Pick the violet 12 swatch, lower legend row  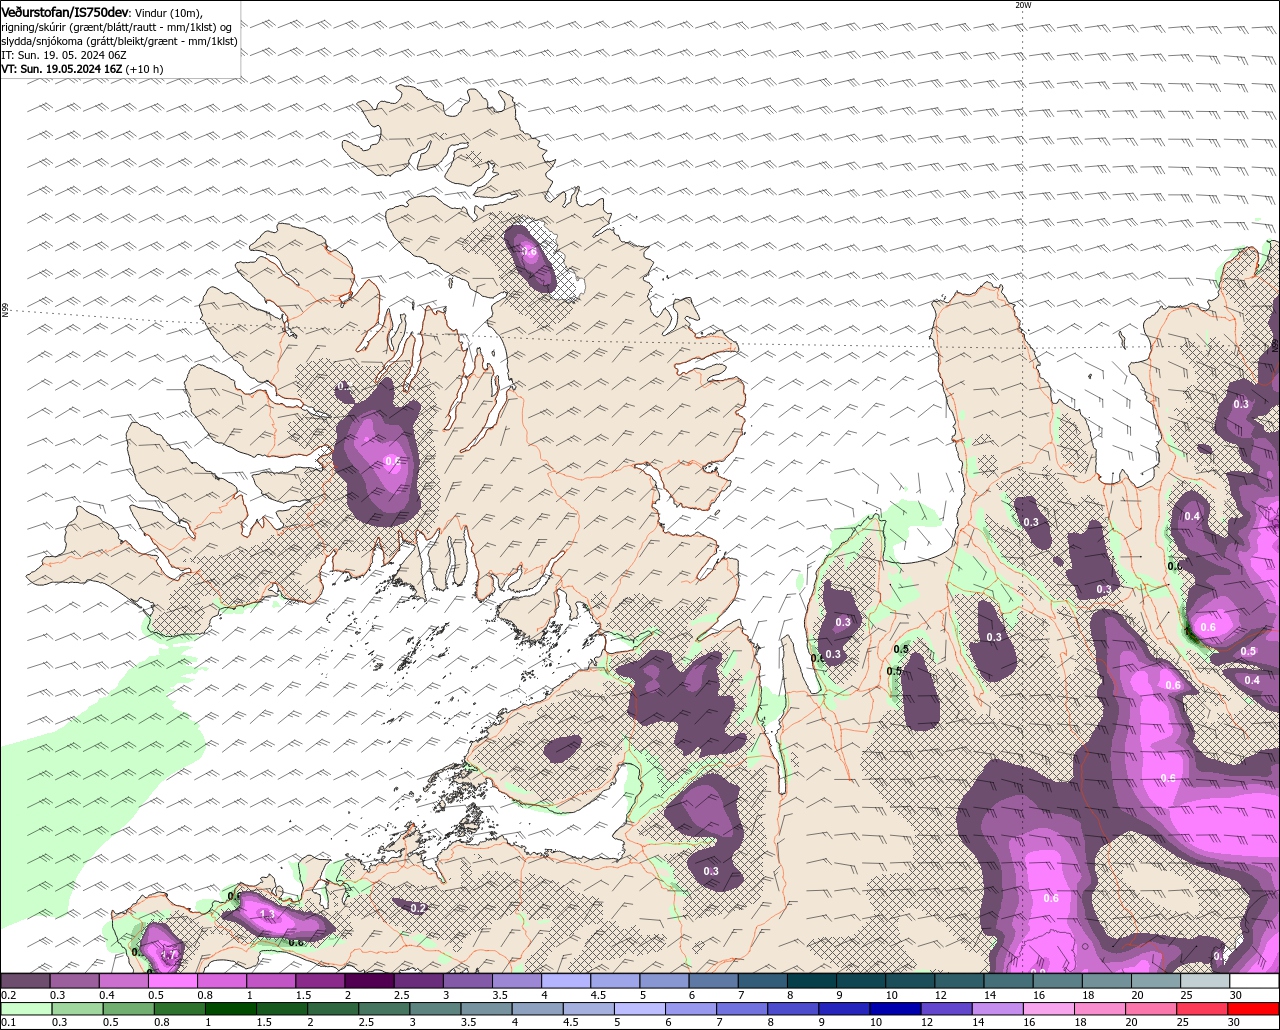(947, 1008)
